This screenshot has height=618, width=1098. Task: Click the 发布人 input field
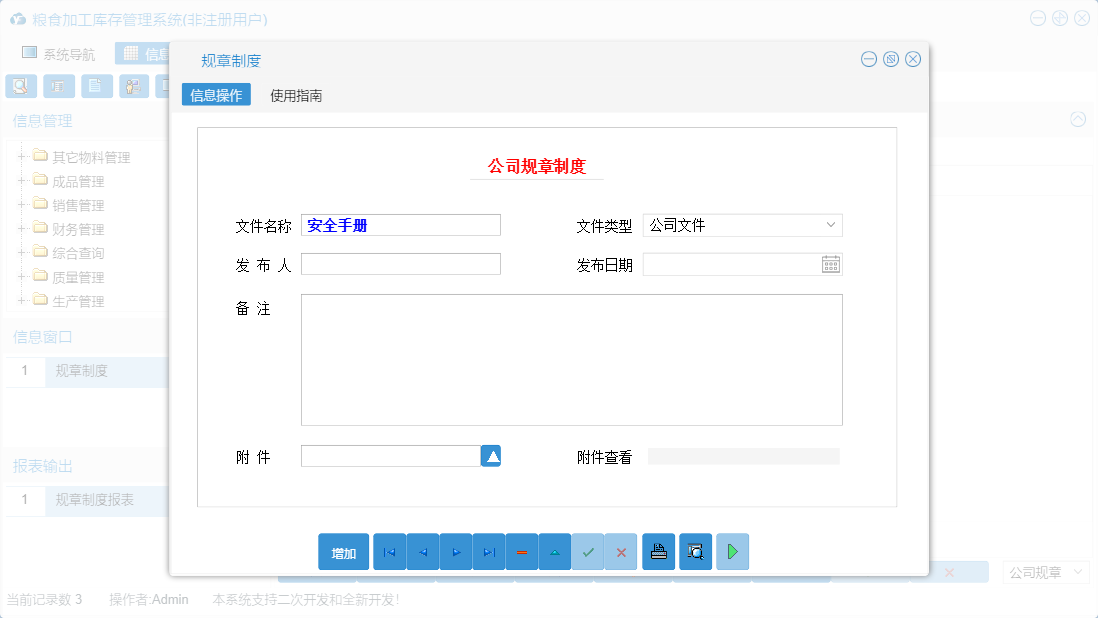[x=400, y=264]
